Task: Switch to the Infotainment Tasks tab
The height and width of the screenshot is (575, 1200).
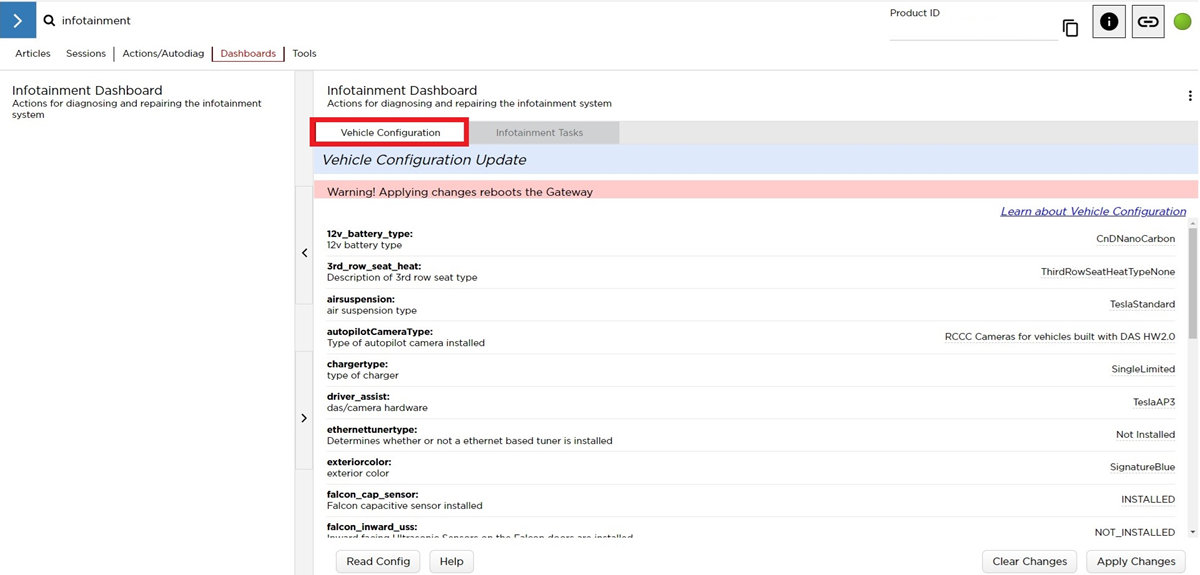Action: tap(539, 133)
